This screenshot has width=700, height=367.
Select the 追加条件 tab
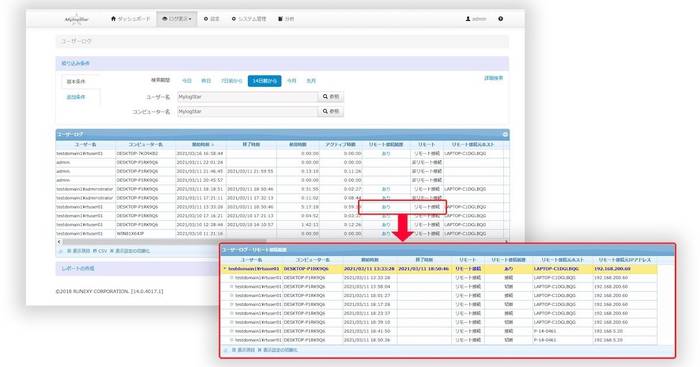pos(76,97)
